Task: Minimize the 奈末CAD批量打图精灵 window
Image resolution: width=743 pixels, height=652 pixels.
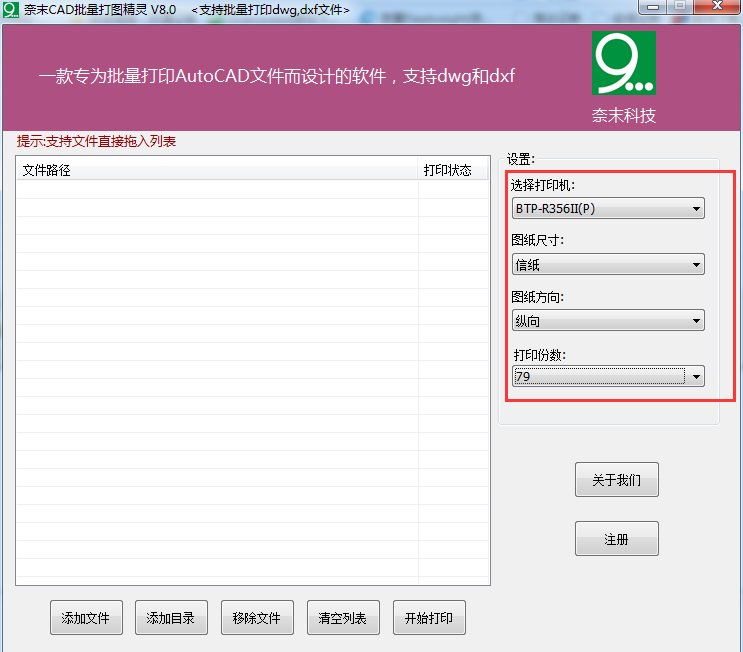Action: point(653,7)
